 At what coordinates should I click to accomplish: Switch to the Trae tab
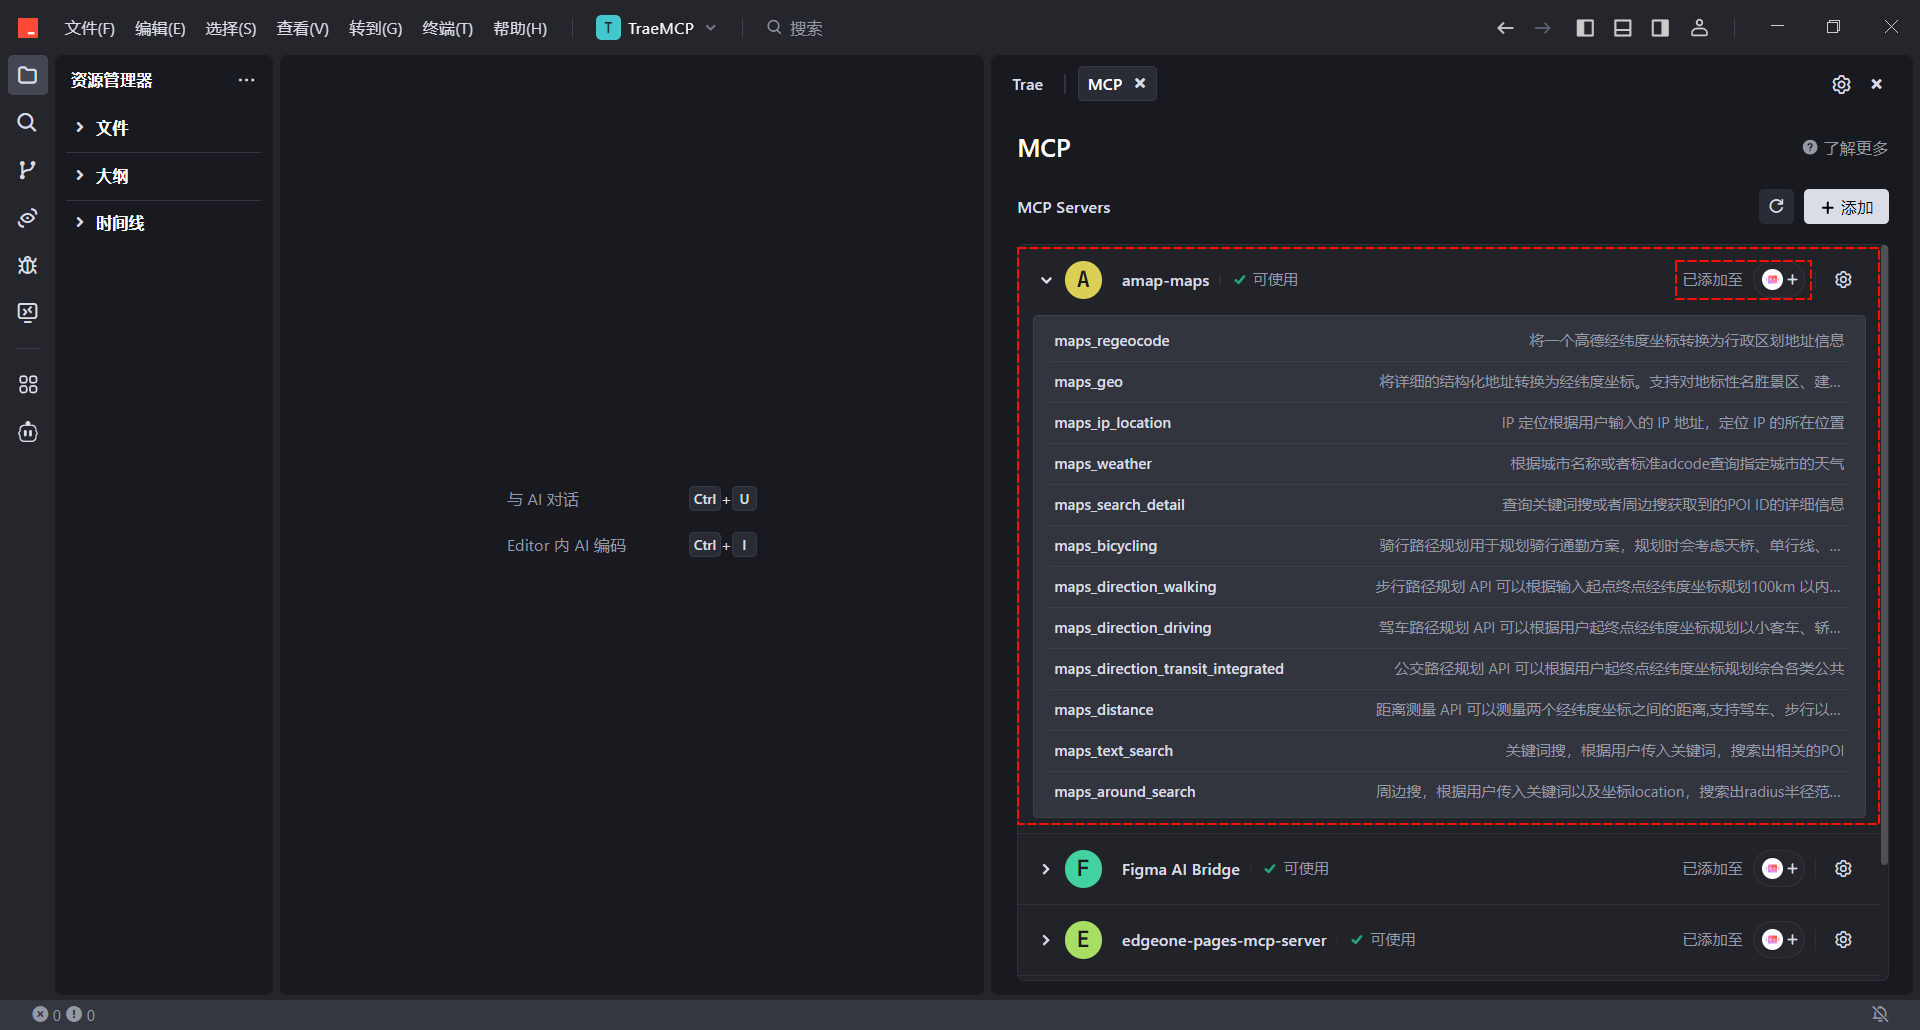tap(1027, 84)
